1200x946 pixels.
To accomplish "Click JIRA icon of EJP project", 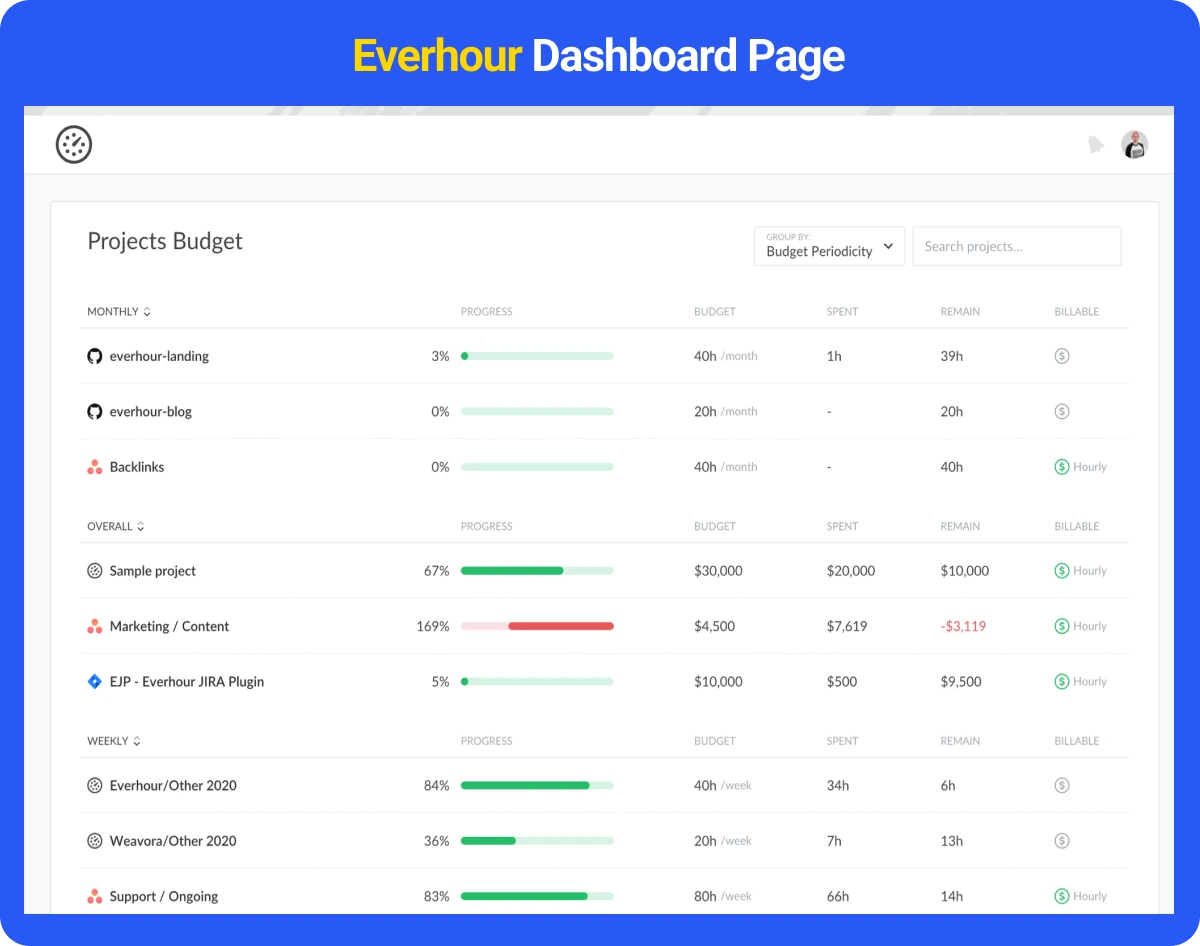I will pyautogui.click(x=95, y=682).
